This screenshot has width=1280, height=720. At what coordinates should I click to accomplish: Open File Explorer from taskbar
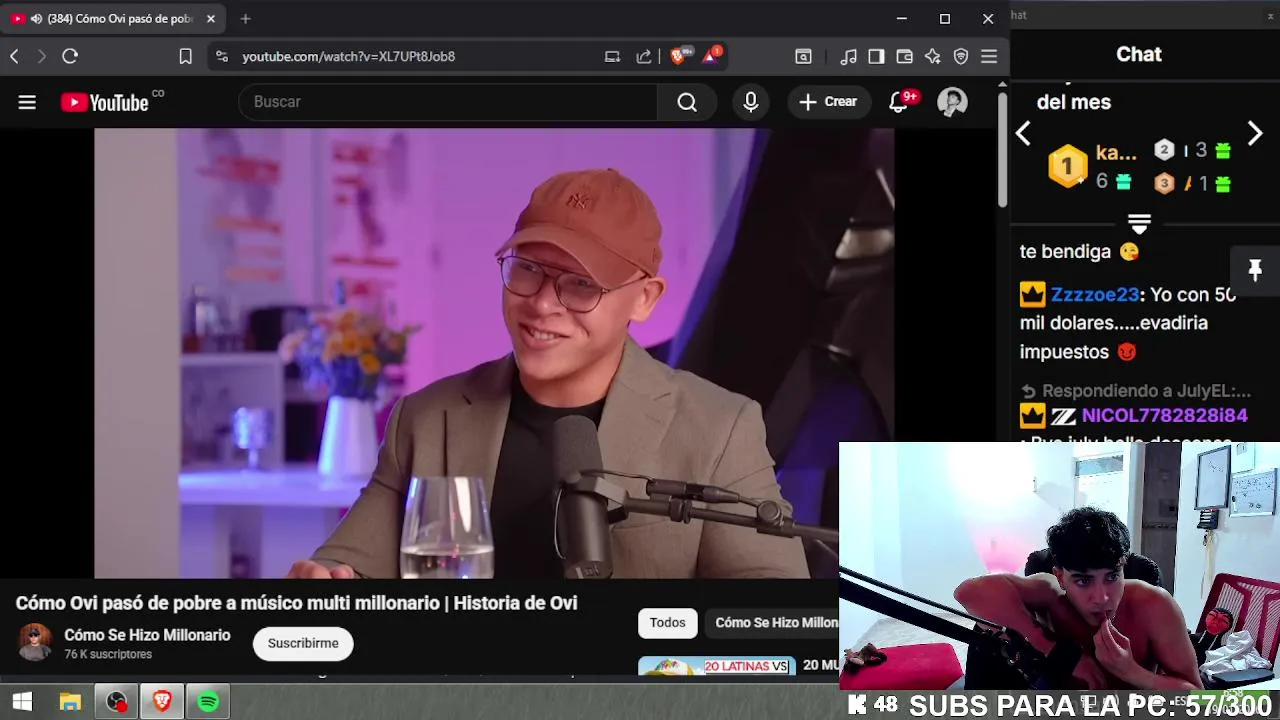click(x=70, y=702)
